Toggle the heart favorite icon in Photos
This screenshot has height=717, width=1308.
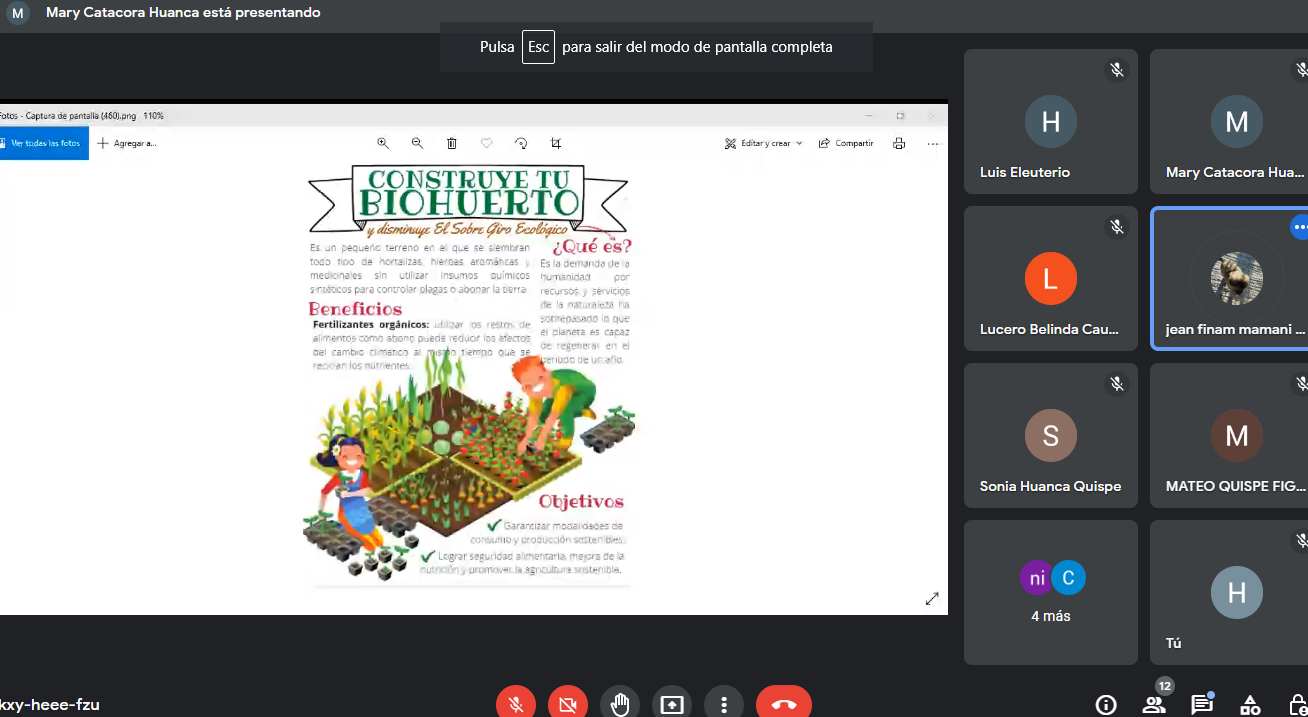[487, 143]
